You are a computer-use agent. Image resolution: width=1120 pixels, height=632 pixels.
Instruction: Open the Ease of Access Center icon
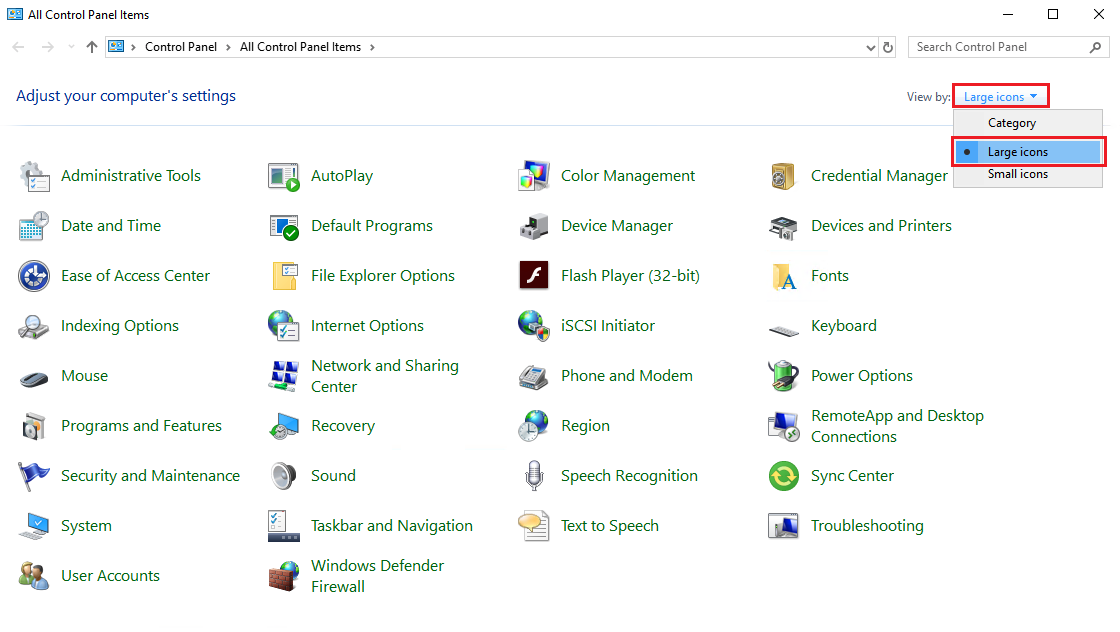[x=34, y=276]
